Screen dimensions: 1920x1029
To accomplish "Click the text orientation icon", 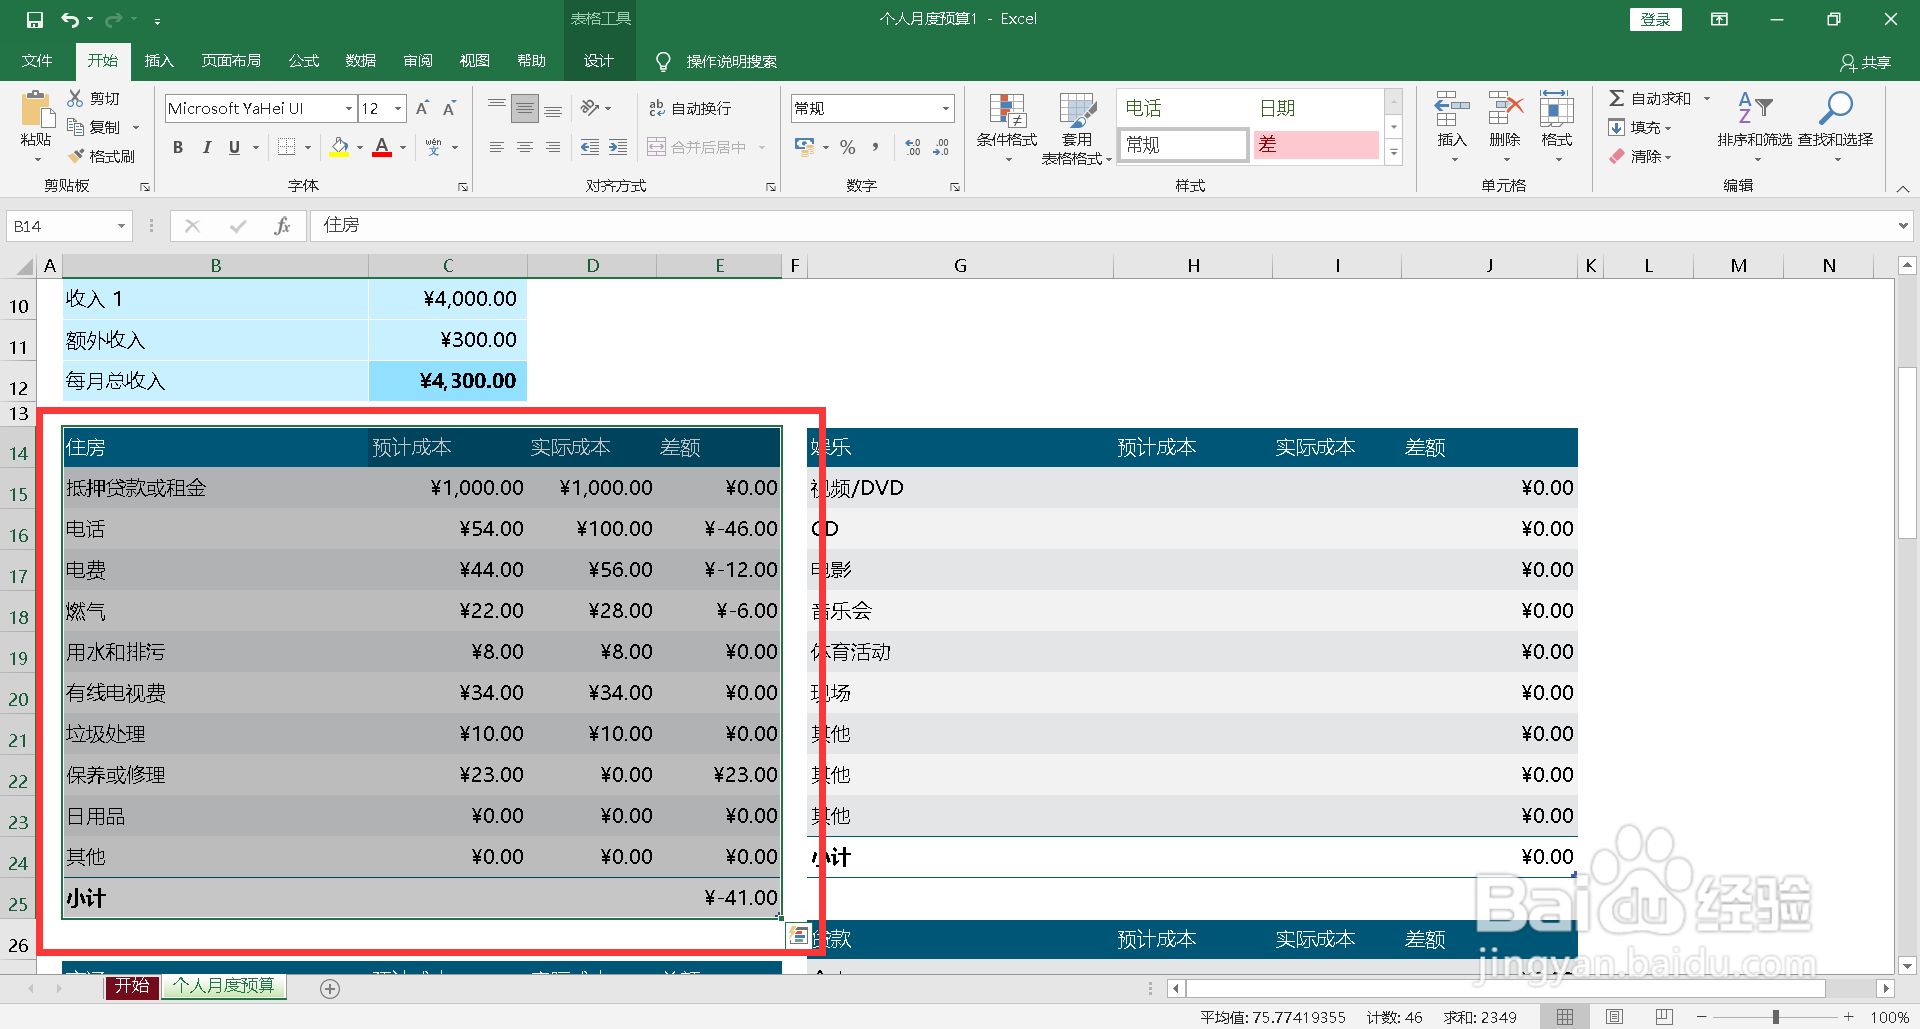I will tap(590, 108).
